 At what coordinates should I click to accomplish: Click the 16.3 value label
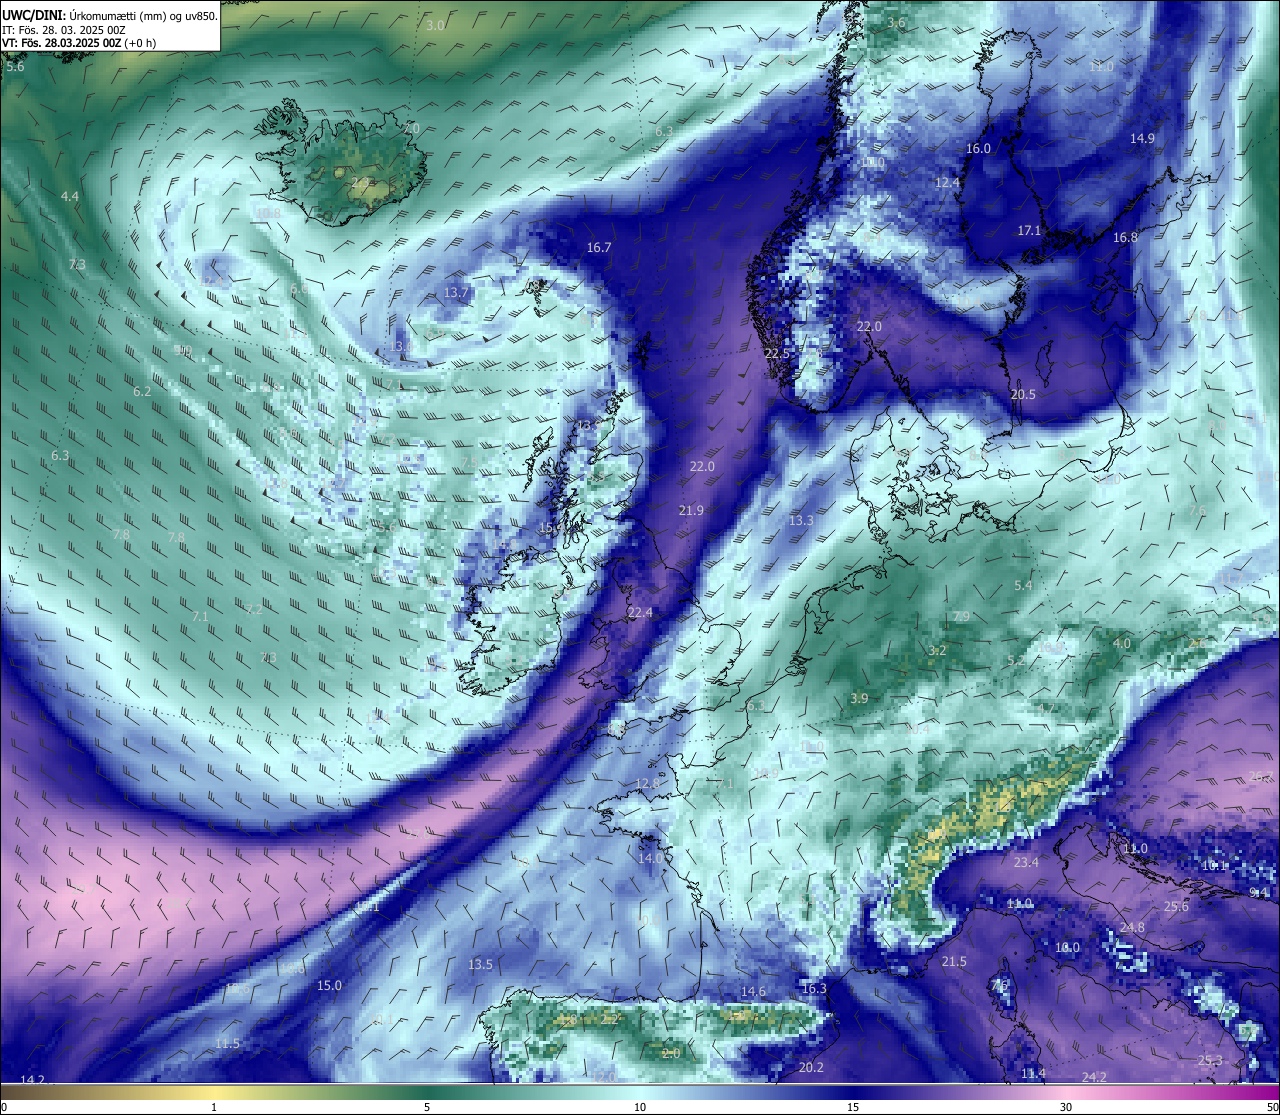coord(814,988)
